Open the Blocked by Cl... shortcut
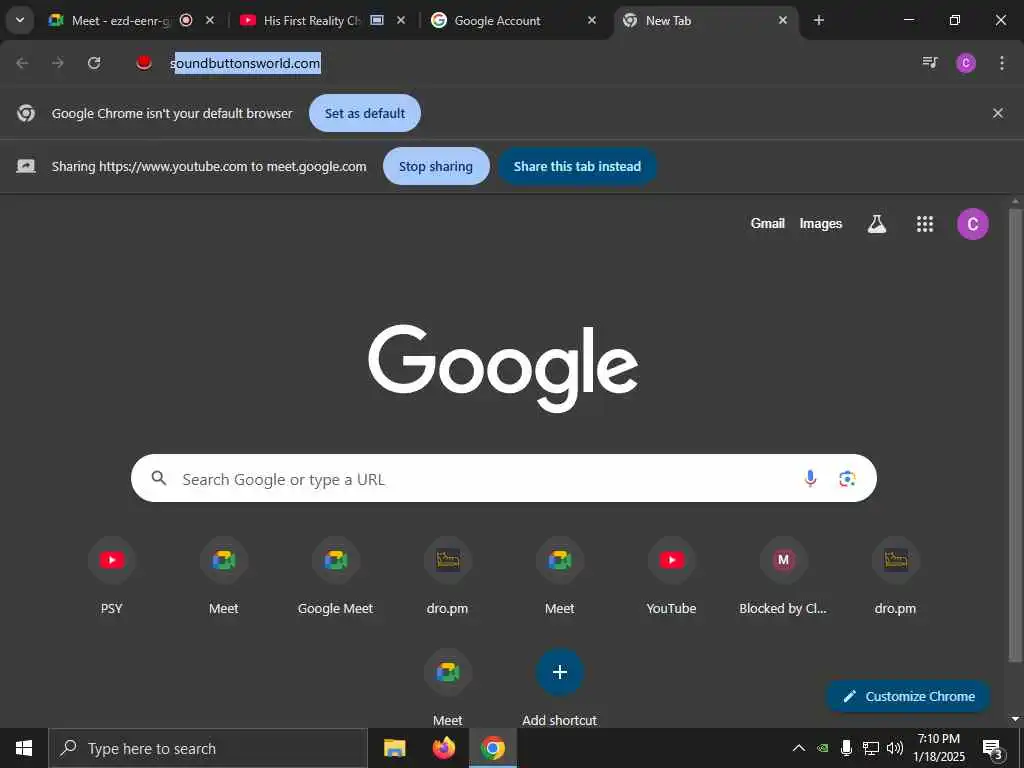Image resolution: width=1024 pixels, height=768 pixels. tap(783, 577)
